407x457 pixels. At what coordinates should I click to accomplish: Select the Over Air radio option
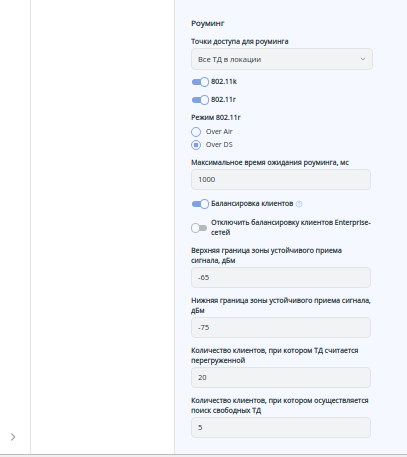click(196, 132)
